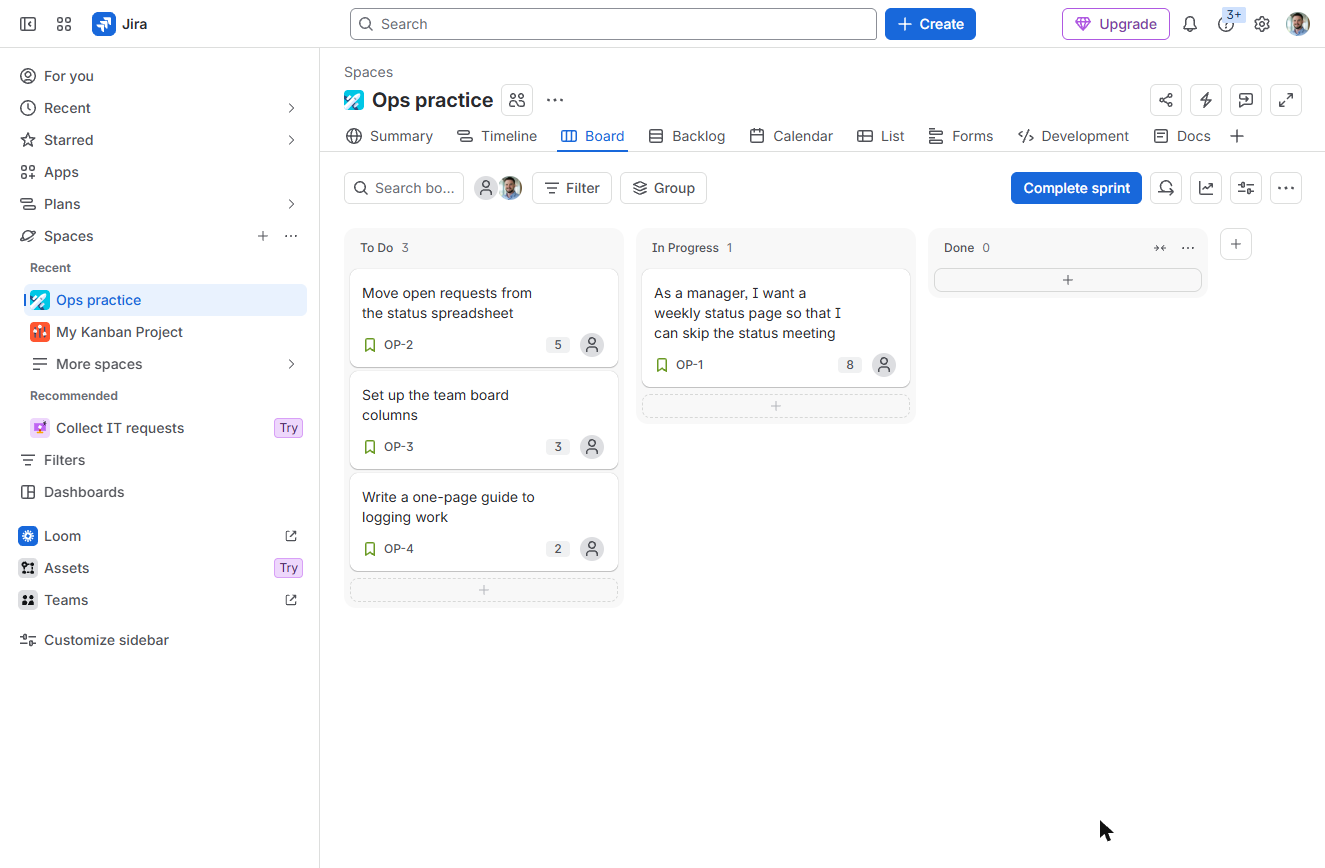Open the Backlog tab

pyautogui.click(x=686, y=136)
